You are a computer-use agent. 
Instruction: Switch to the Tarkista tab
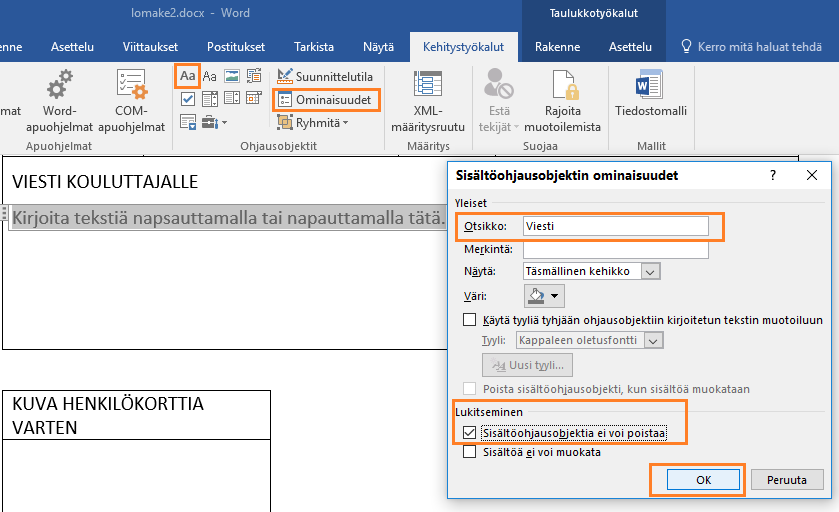[x=314, y=47]
